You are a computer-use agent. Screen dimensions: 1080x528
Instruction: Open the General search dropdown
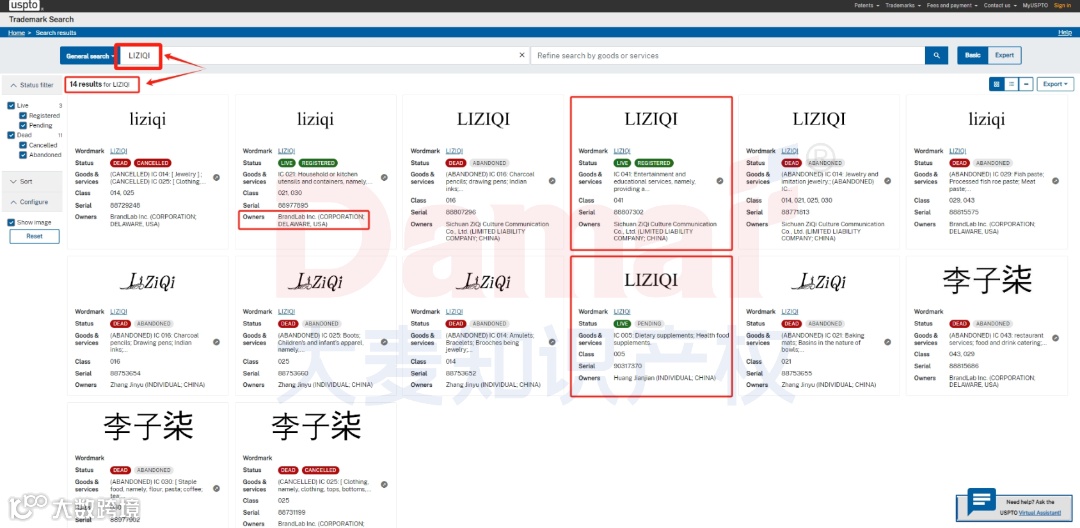[x=90, y=56]
